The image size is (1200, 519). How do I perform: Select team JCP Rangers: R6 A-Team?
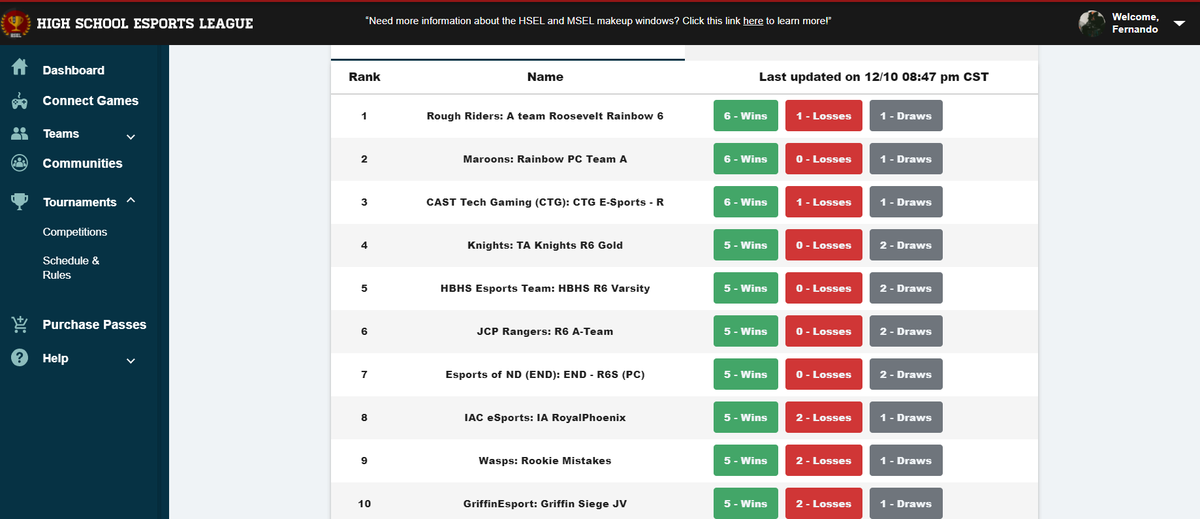pos(545,331)
